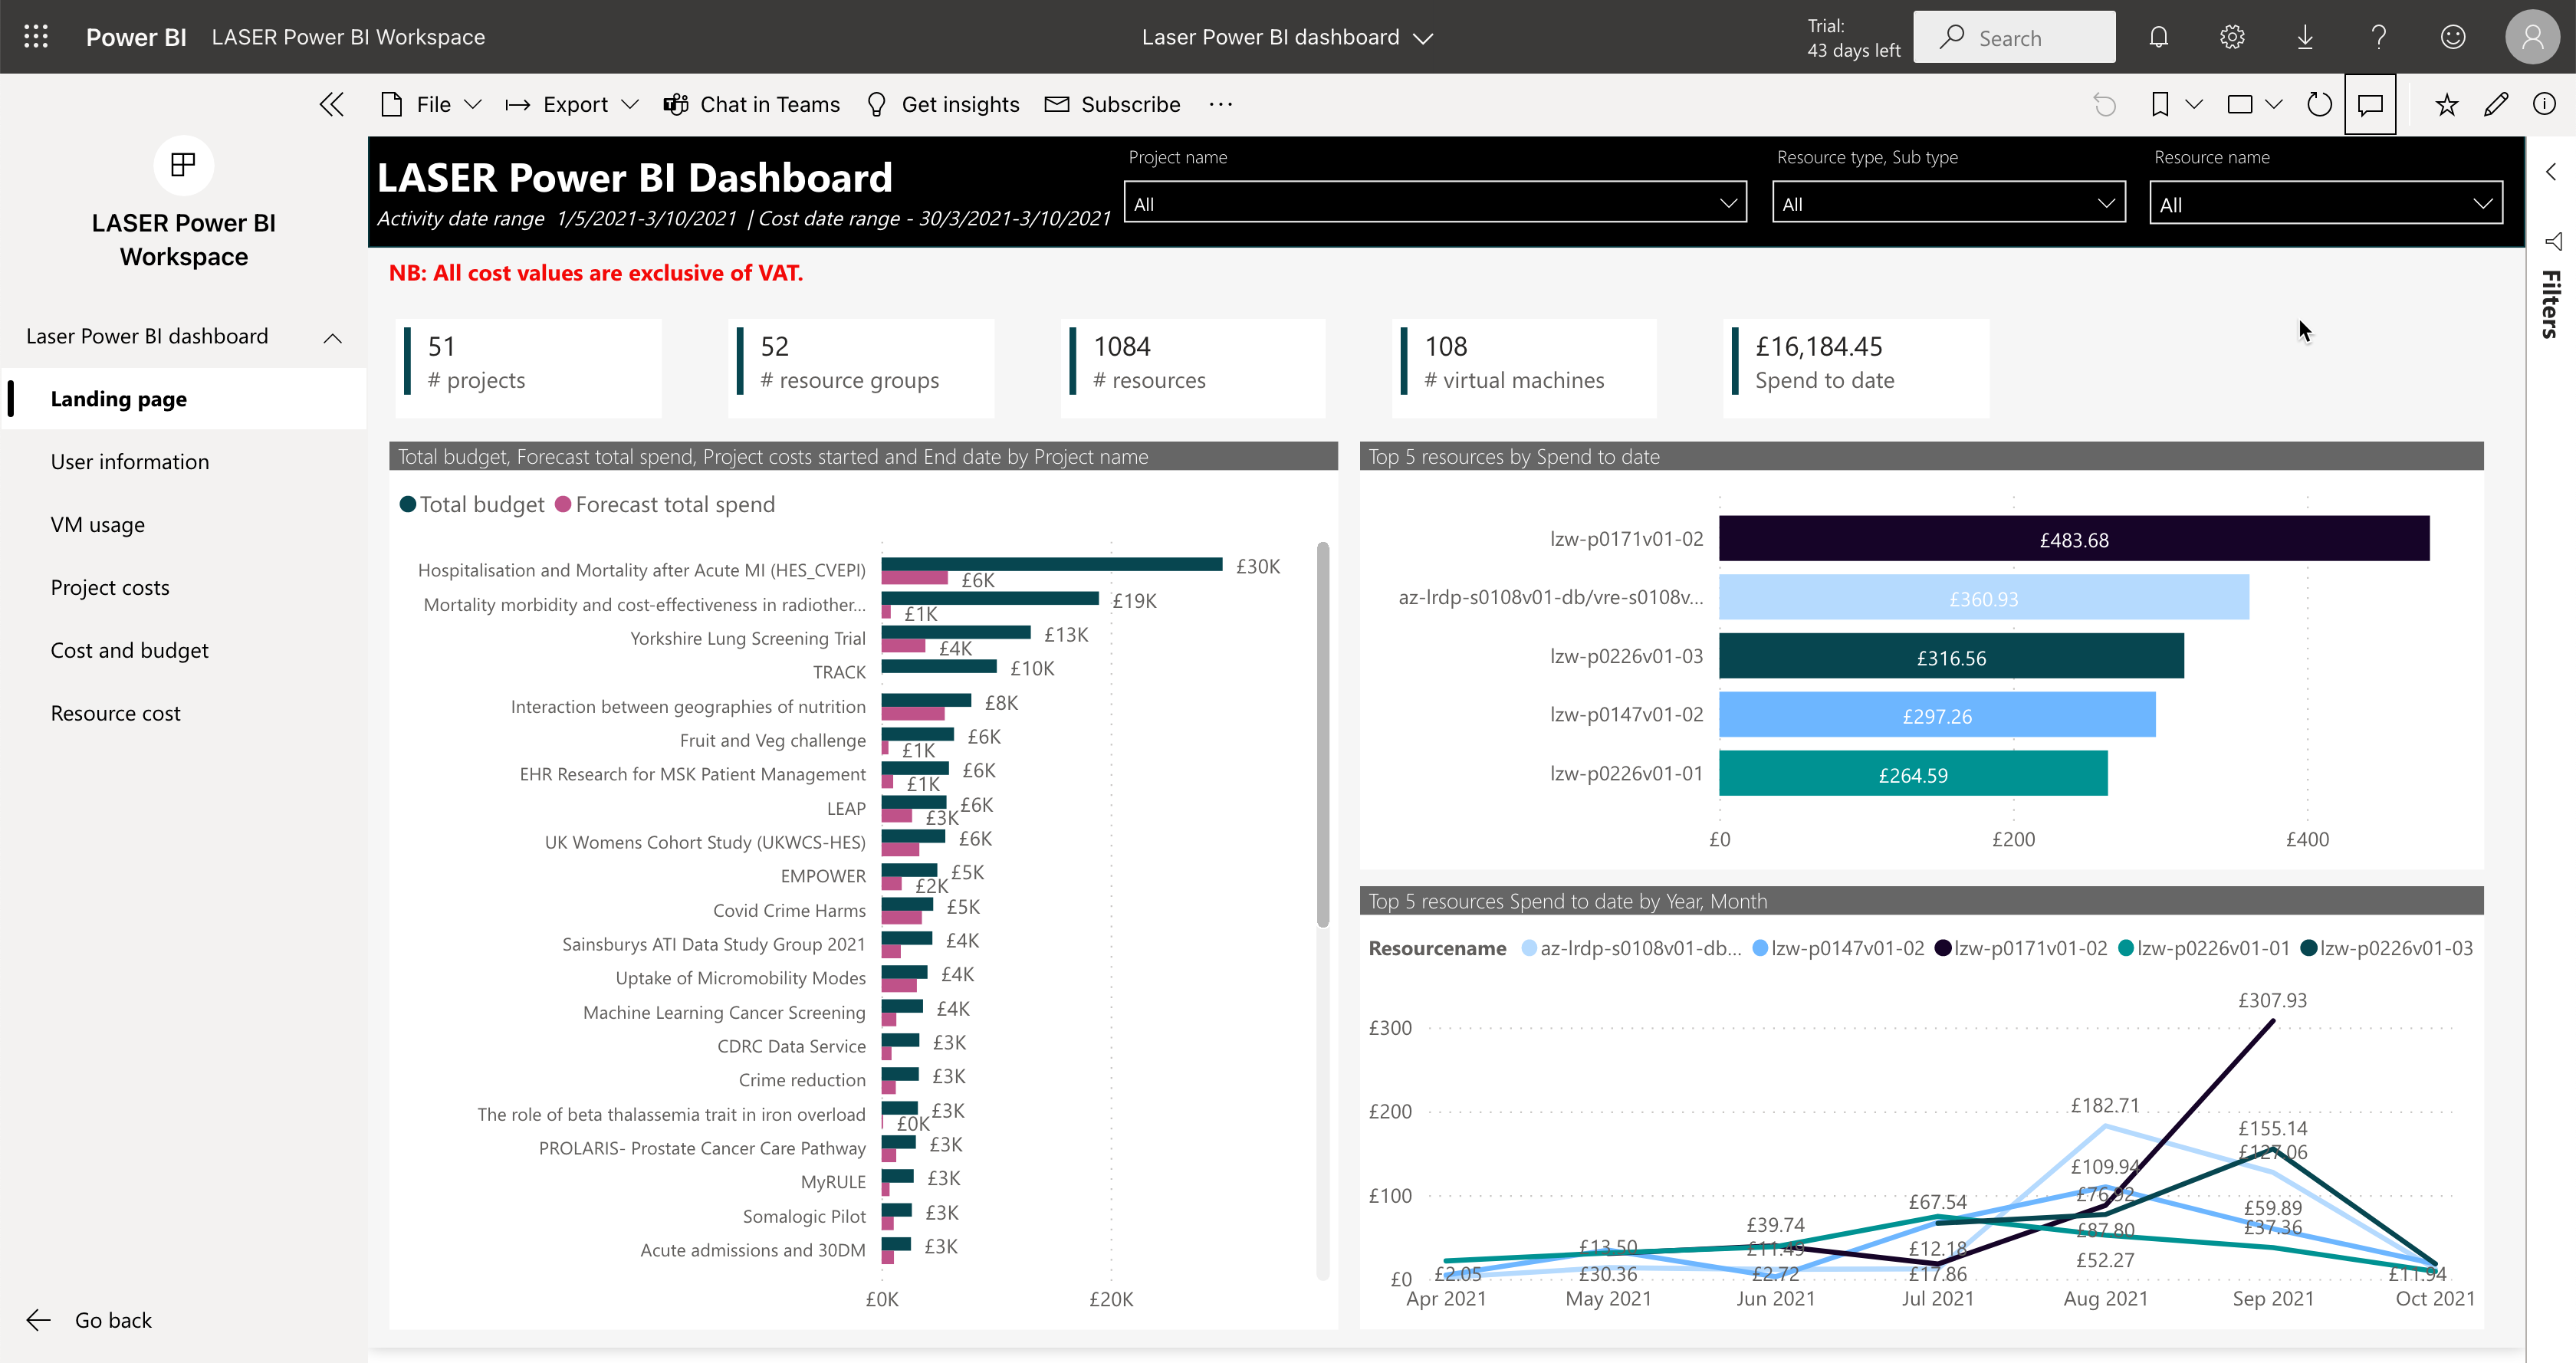Click more options ellipsis in toolbar
Screen dimensions: 2576x1363
click(1221, 104)
